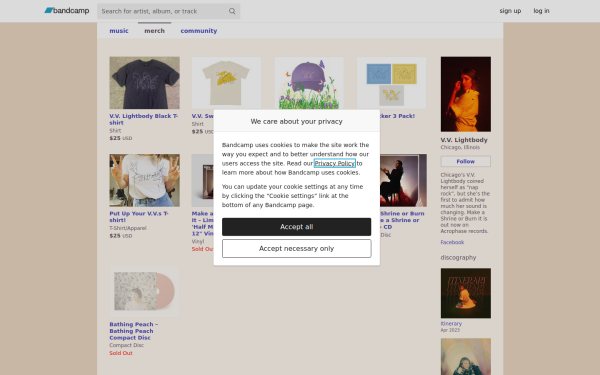This screenshot has width=600, height=375.
Task: Open the purple cap product image
Action: tap(309, 83)
